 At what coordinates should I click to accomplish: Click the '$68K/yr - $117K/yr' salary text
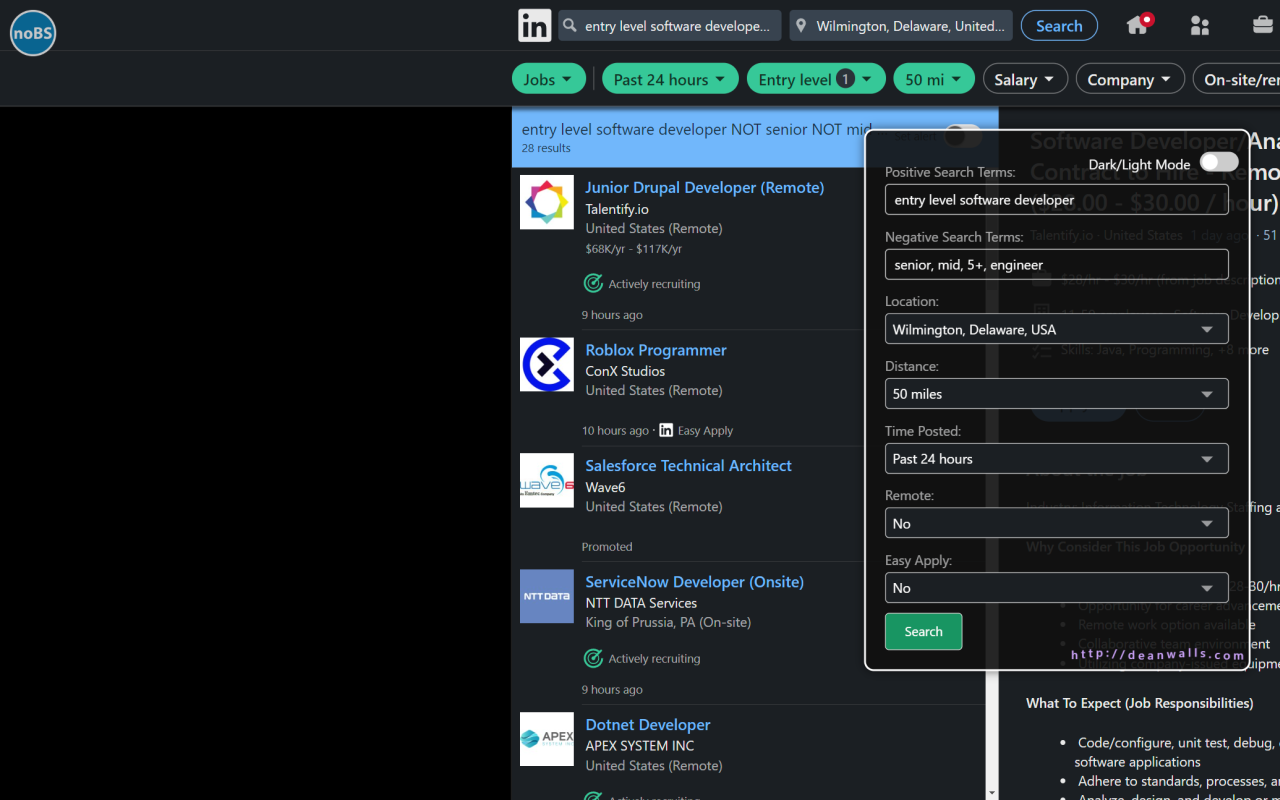point(634,248)
